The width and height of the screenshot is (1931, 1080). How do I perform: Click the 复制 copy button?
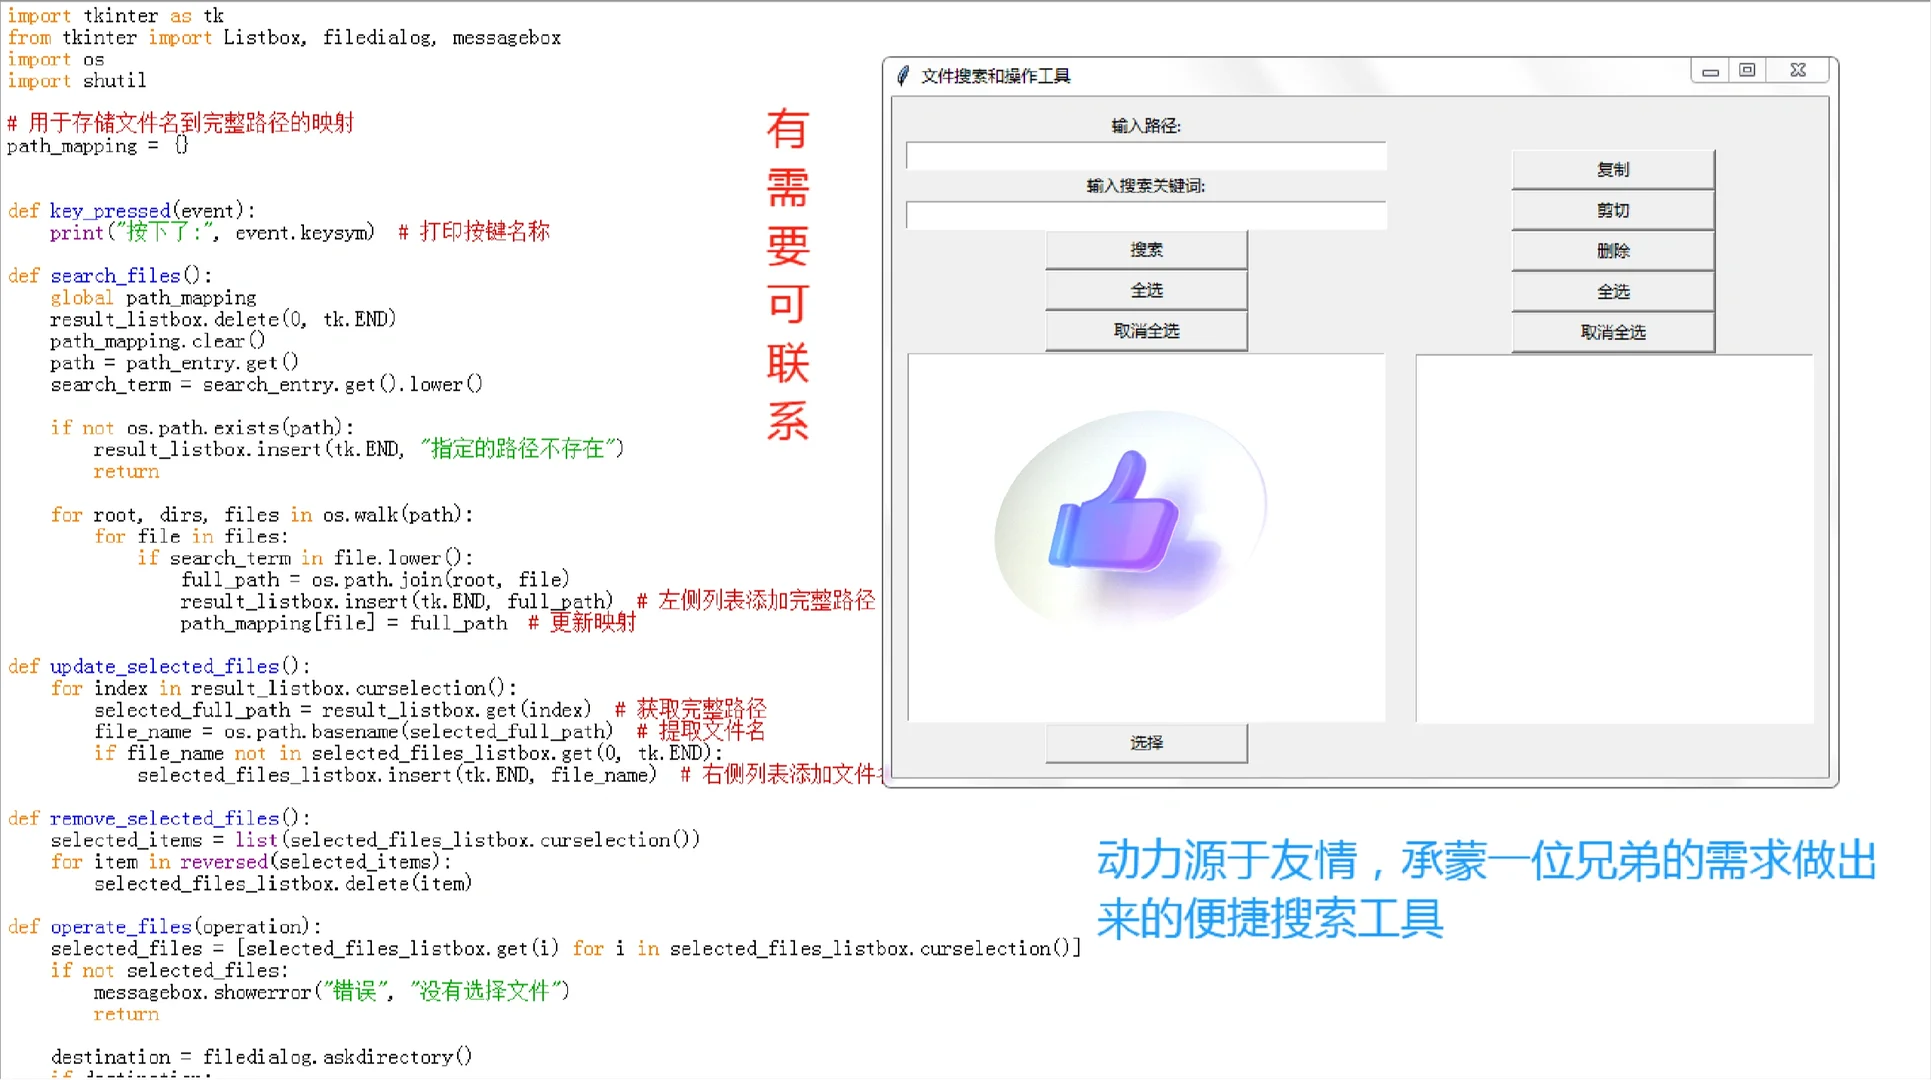pos(1612,169)
